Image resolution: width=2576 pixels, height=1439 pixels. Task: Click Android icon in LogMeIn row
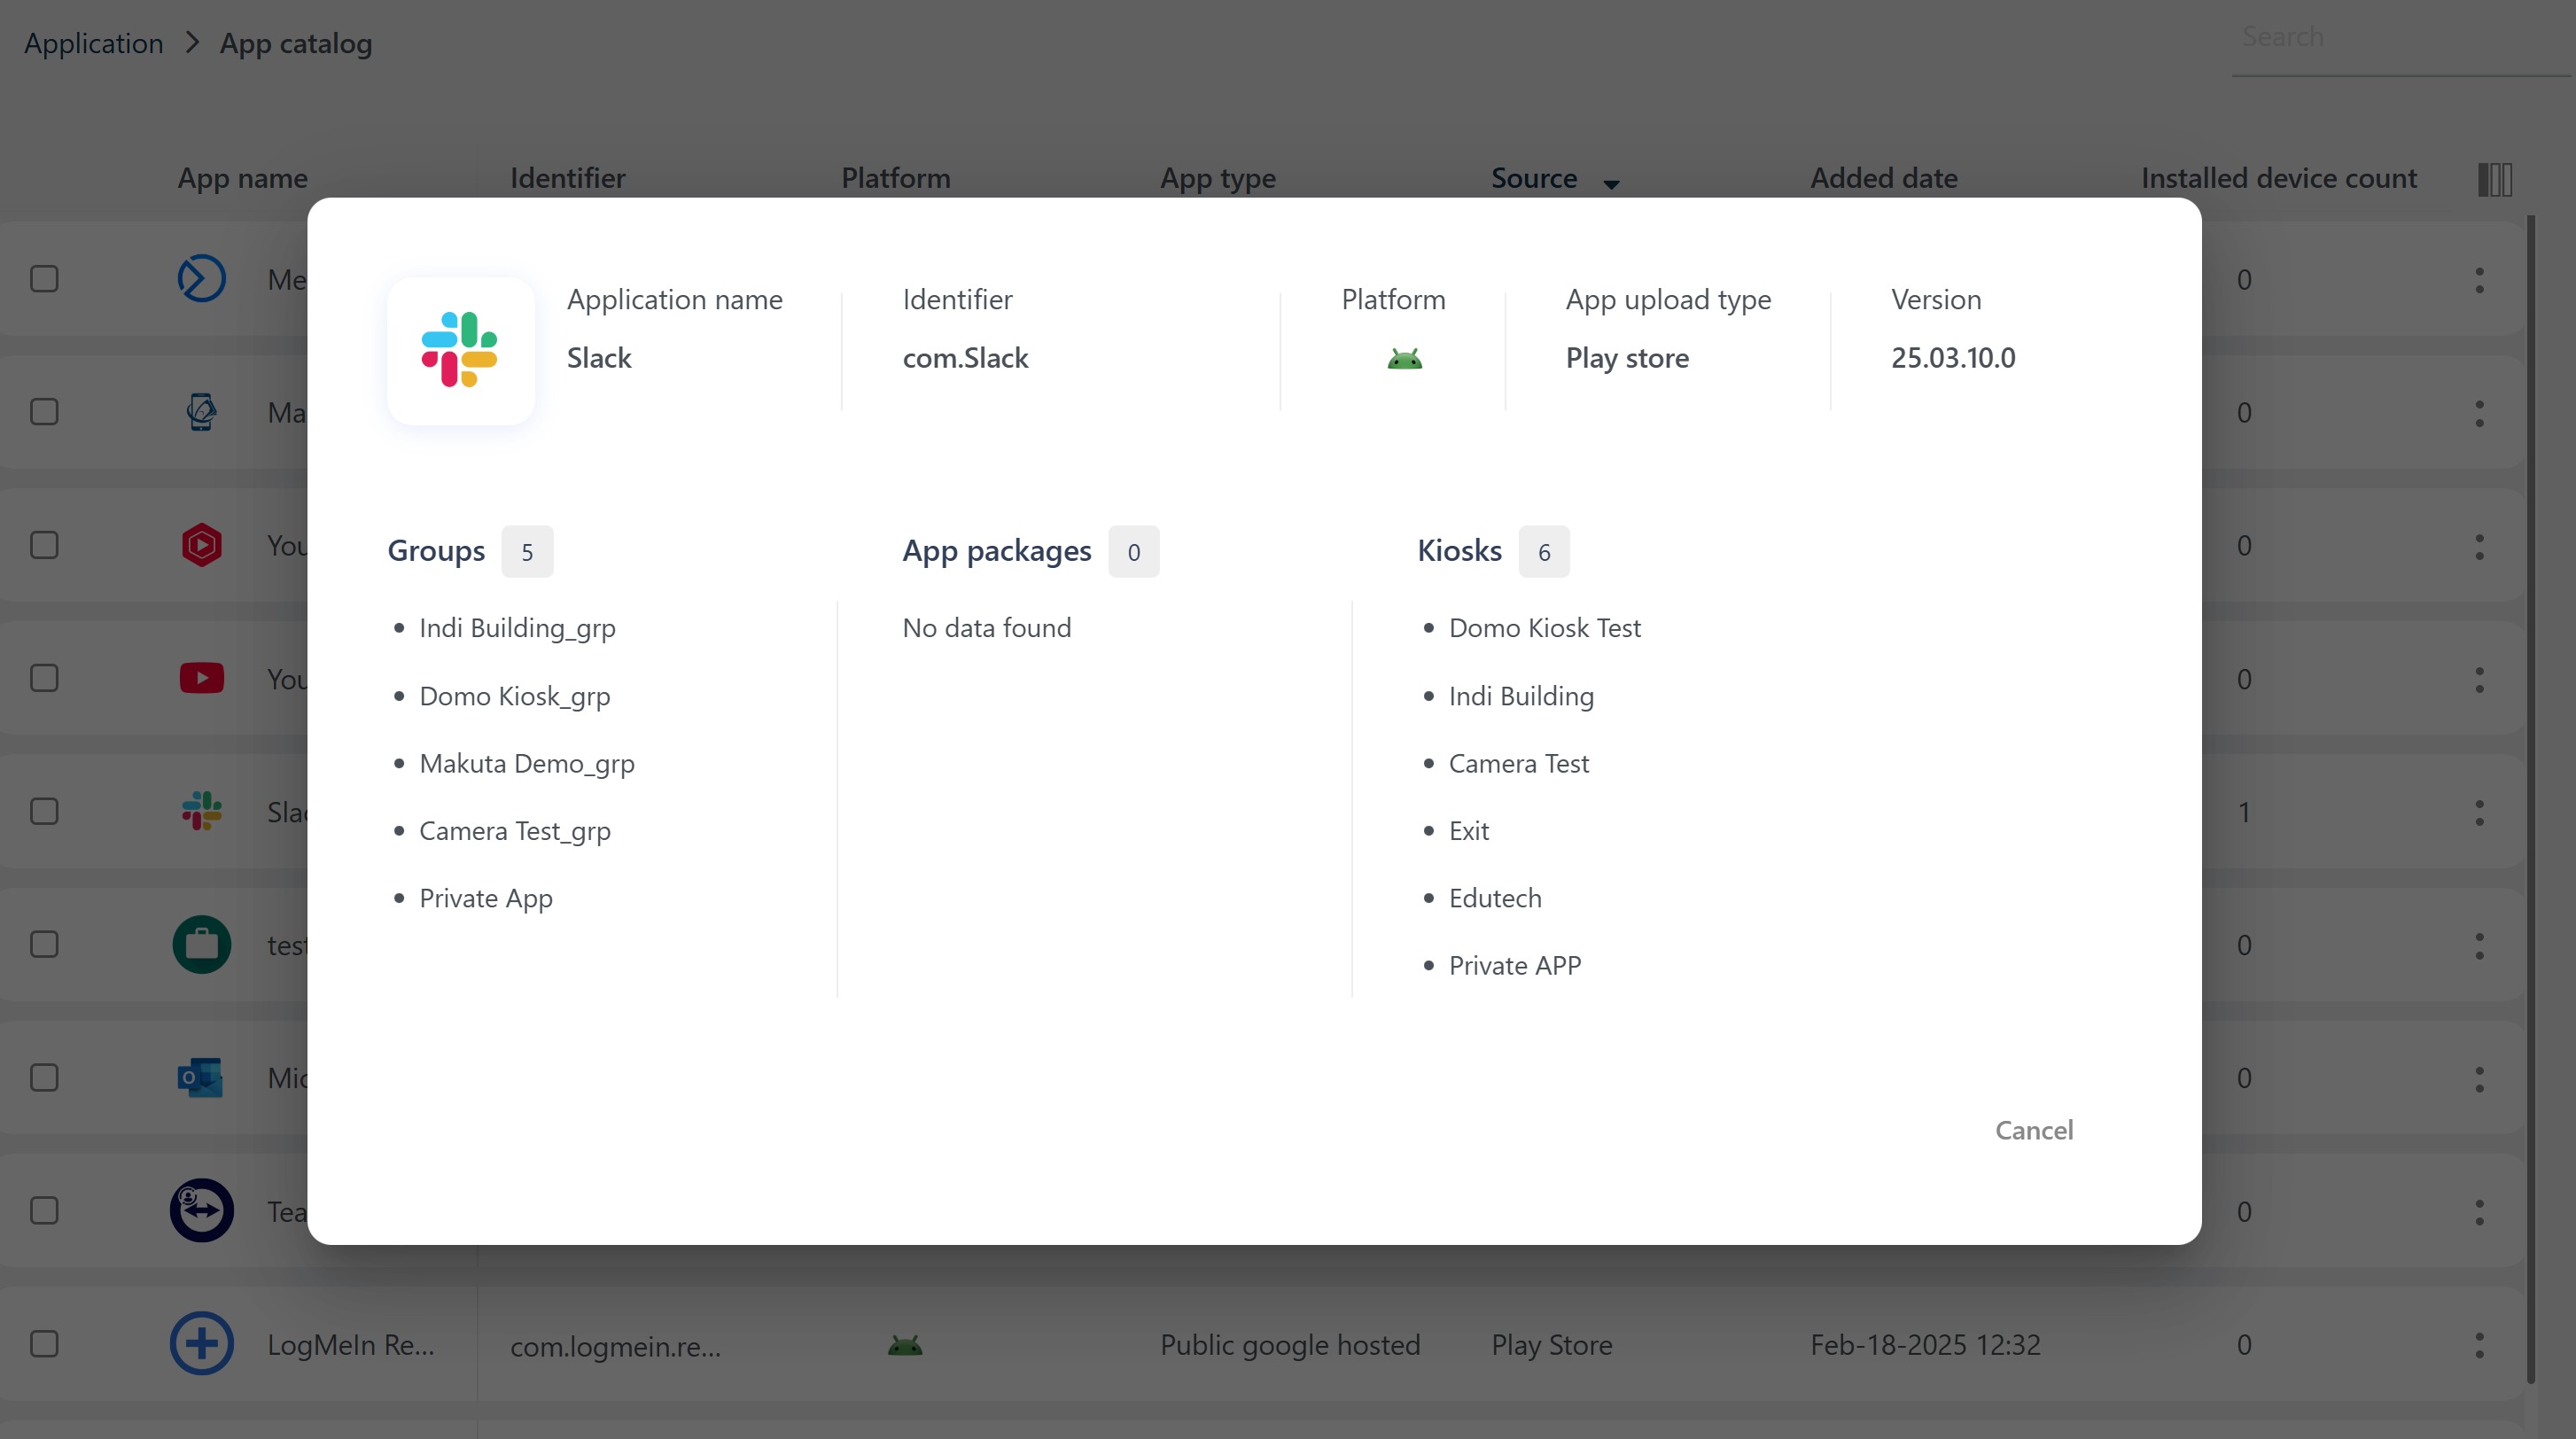pos(904,1346)
